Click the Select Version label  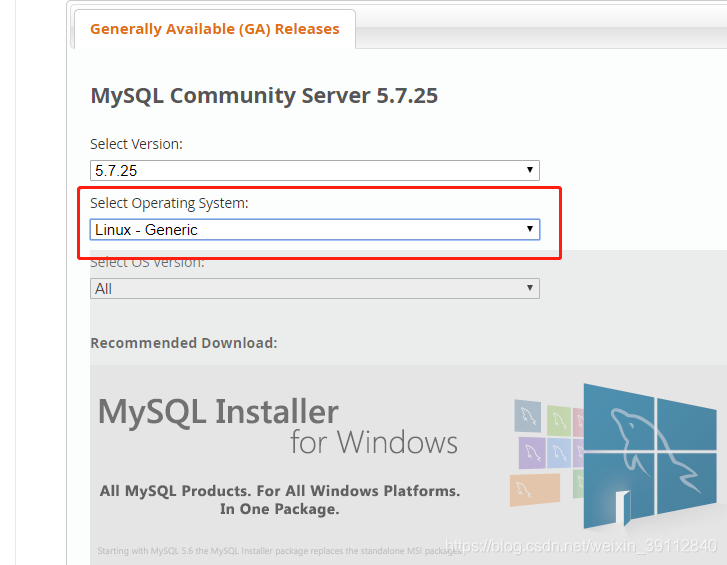point(136,144)
